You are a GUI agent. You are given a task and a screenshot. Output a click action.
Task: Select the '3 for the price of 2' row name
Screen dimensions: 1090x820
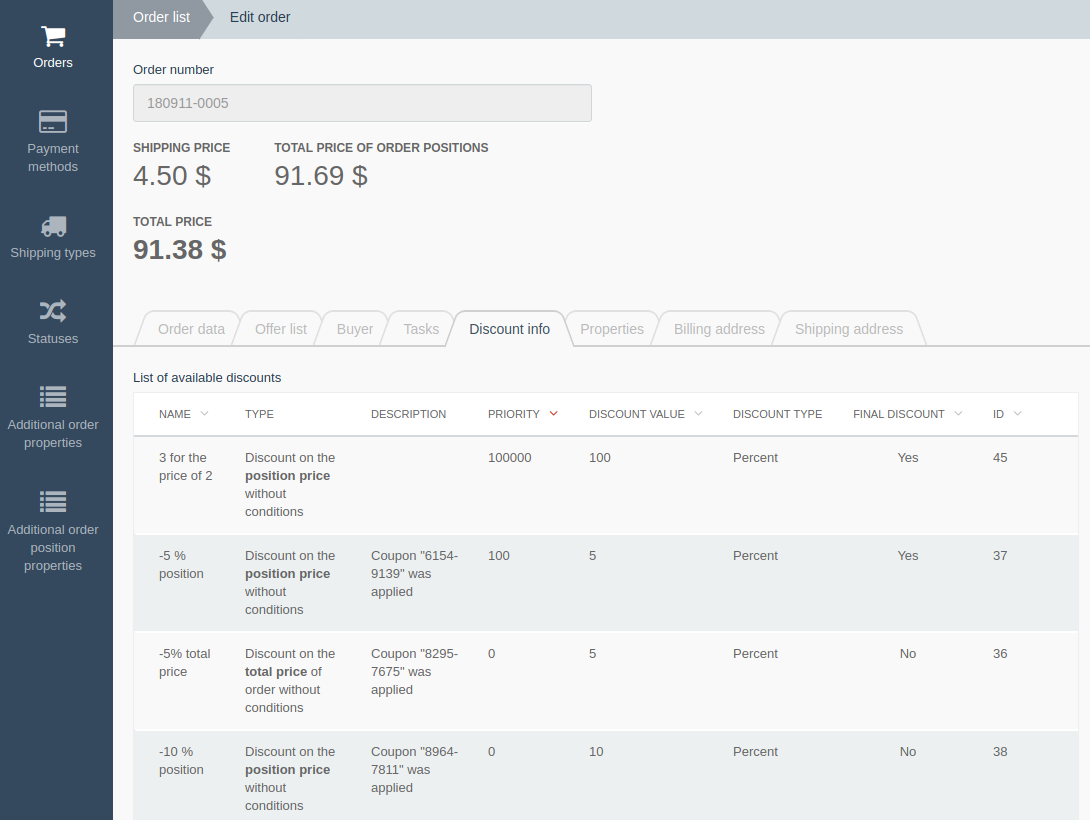point(186,466)
